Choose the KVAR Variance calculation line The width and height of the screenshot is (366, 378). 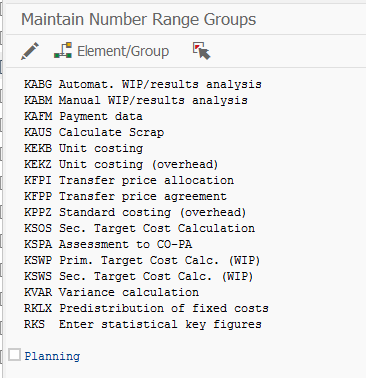point(111,292)
